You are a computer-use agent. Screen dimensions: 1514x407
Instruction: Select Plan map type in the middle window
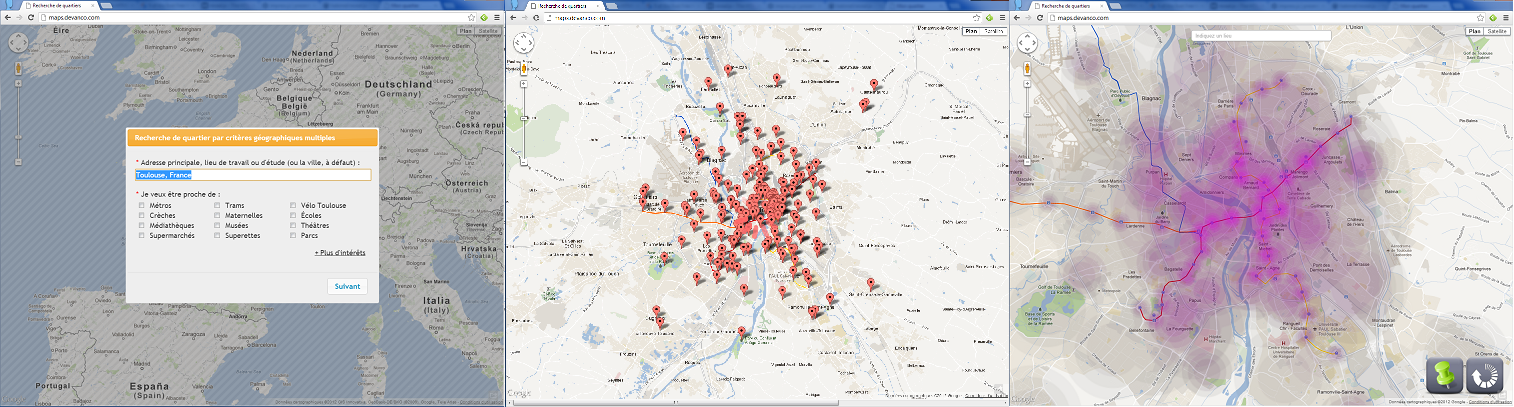click(x=970, y=32)
